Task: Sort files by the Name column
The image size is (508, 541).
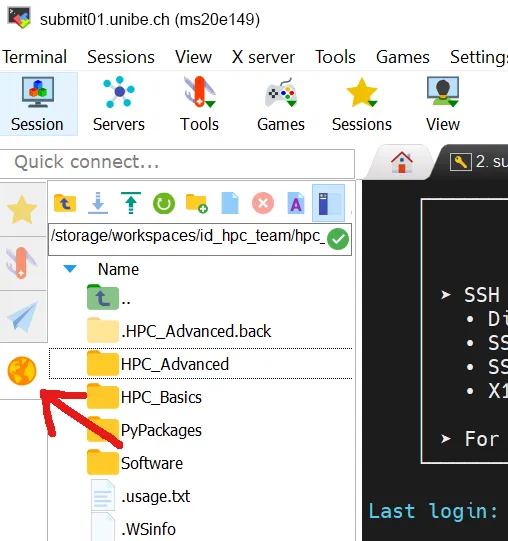Action: (x=118, y=269)
